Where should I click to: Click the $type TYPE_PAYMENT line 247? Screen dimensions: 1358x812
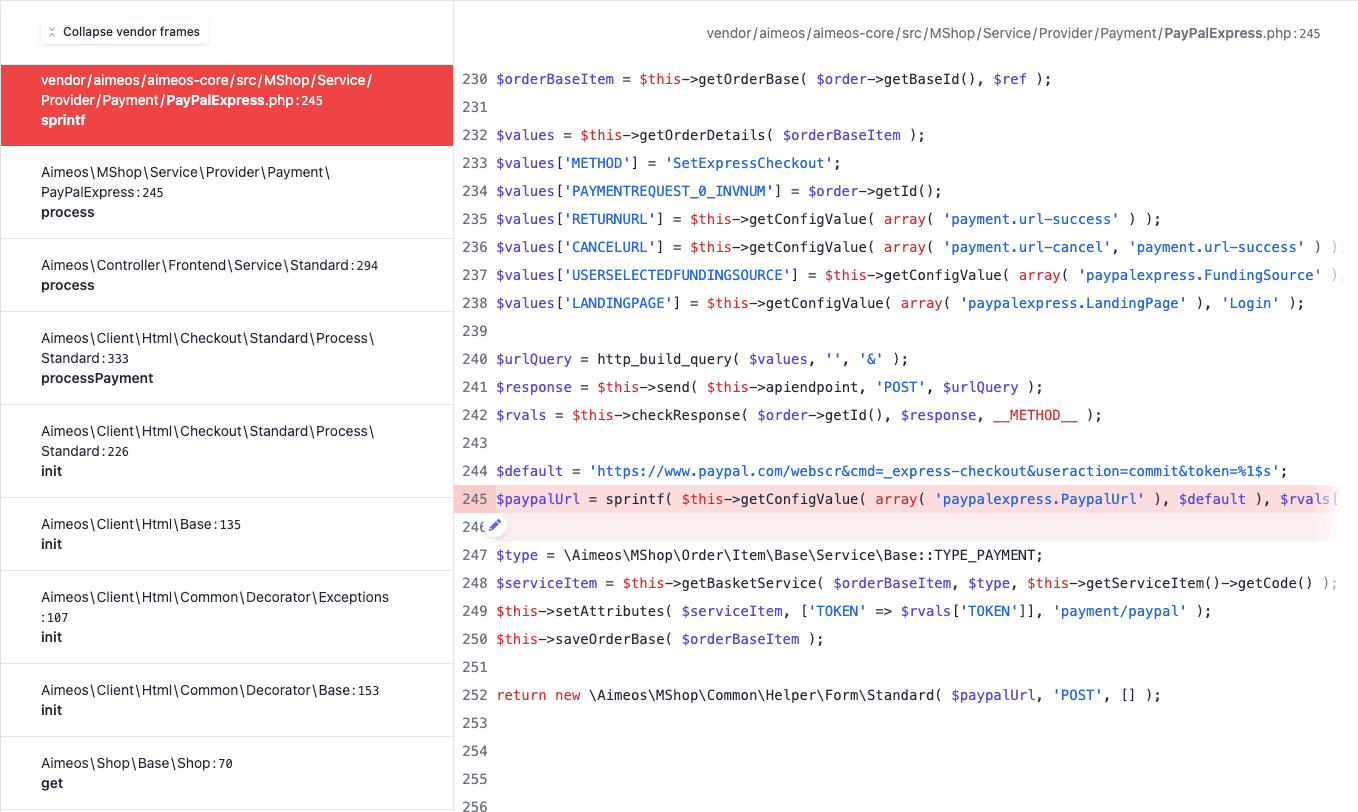(769, 555)
